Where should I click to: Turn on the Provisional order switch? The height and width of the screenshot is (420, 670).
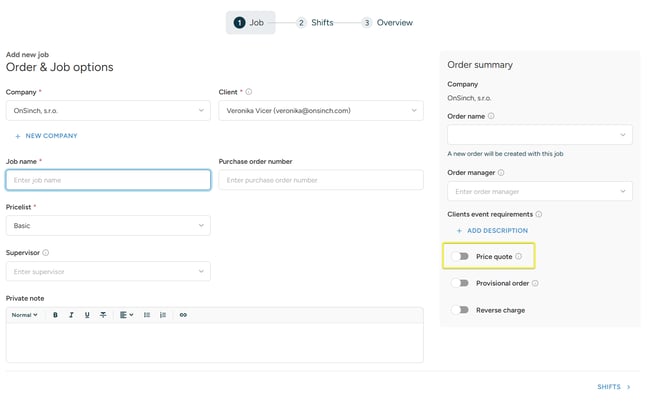460,283
